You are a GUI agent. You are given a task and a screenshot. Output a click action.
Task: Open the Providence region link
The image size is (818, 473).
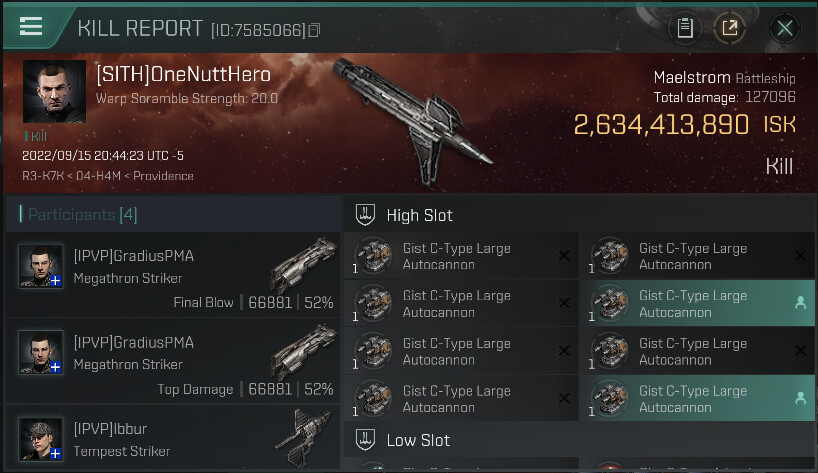[163, 176]
